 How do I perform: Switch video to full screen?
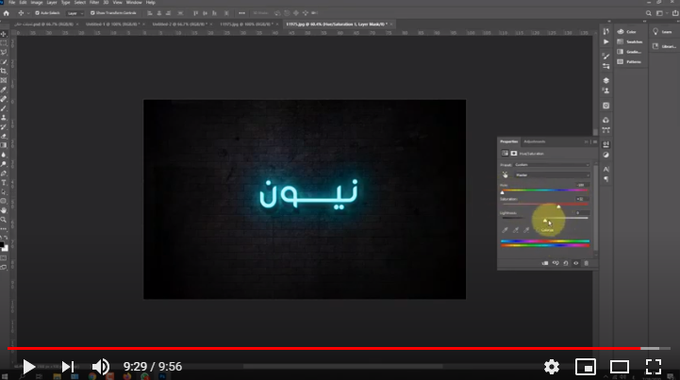click(x=654, y=367)
